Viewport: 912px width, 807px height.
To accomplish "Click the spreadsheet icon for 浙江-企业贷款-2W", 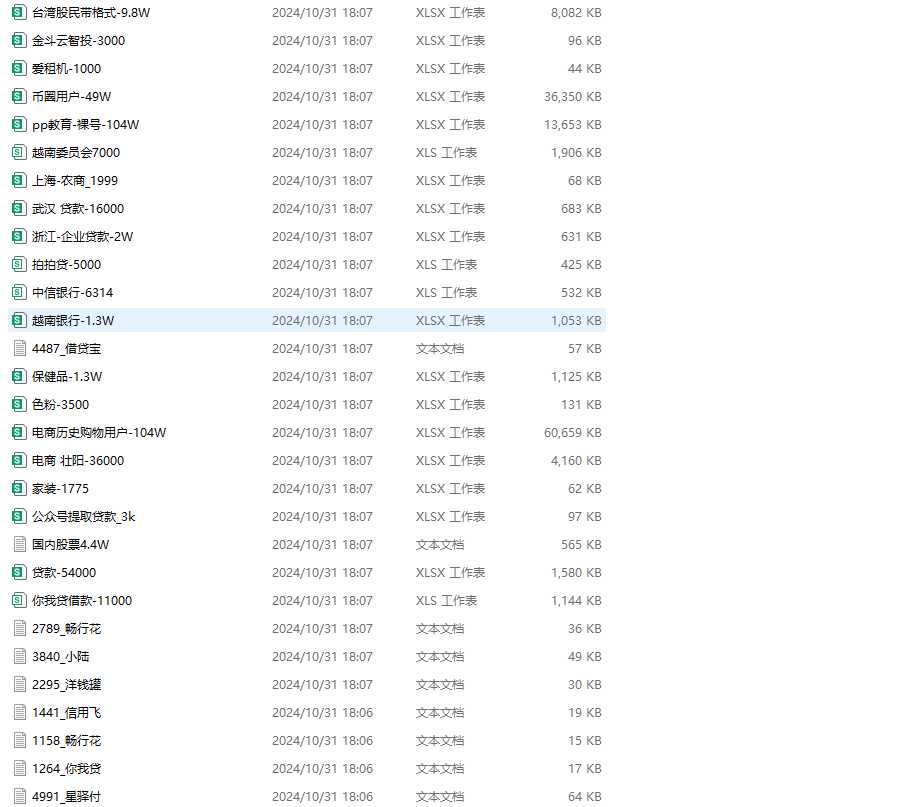I will pyautogui.click(x=19, y=236).
